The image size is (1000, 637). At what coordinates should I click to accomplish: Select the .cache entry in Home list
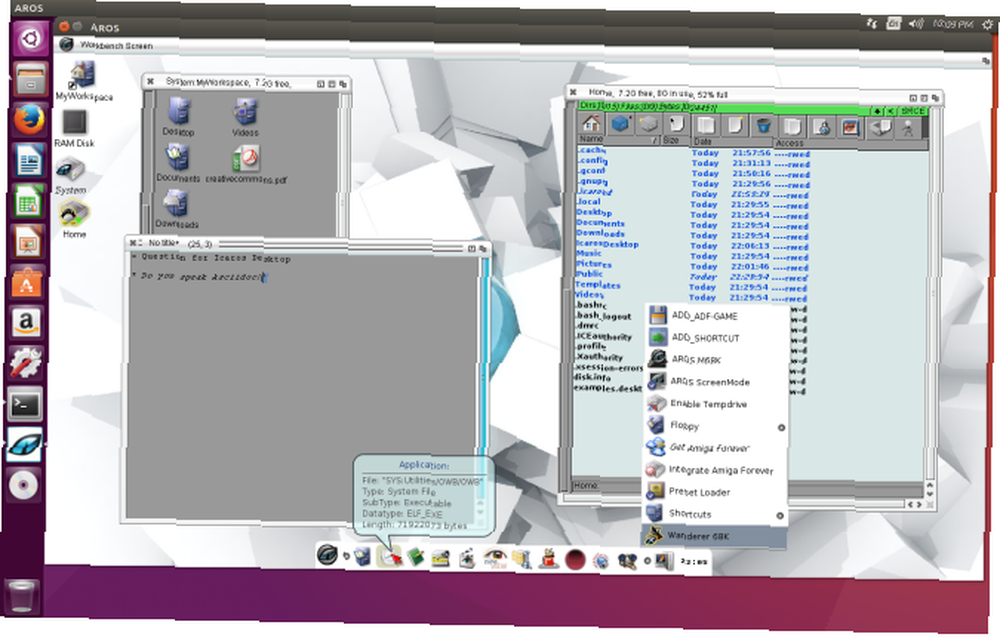pyautogui.click(x=591, y=149)
